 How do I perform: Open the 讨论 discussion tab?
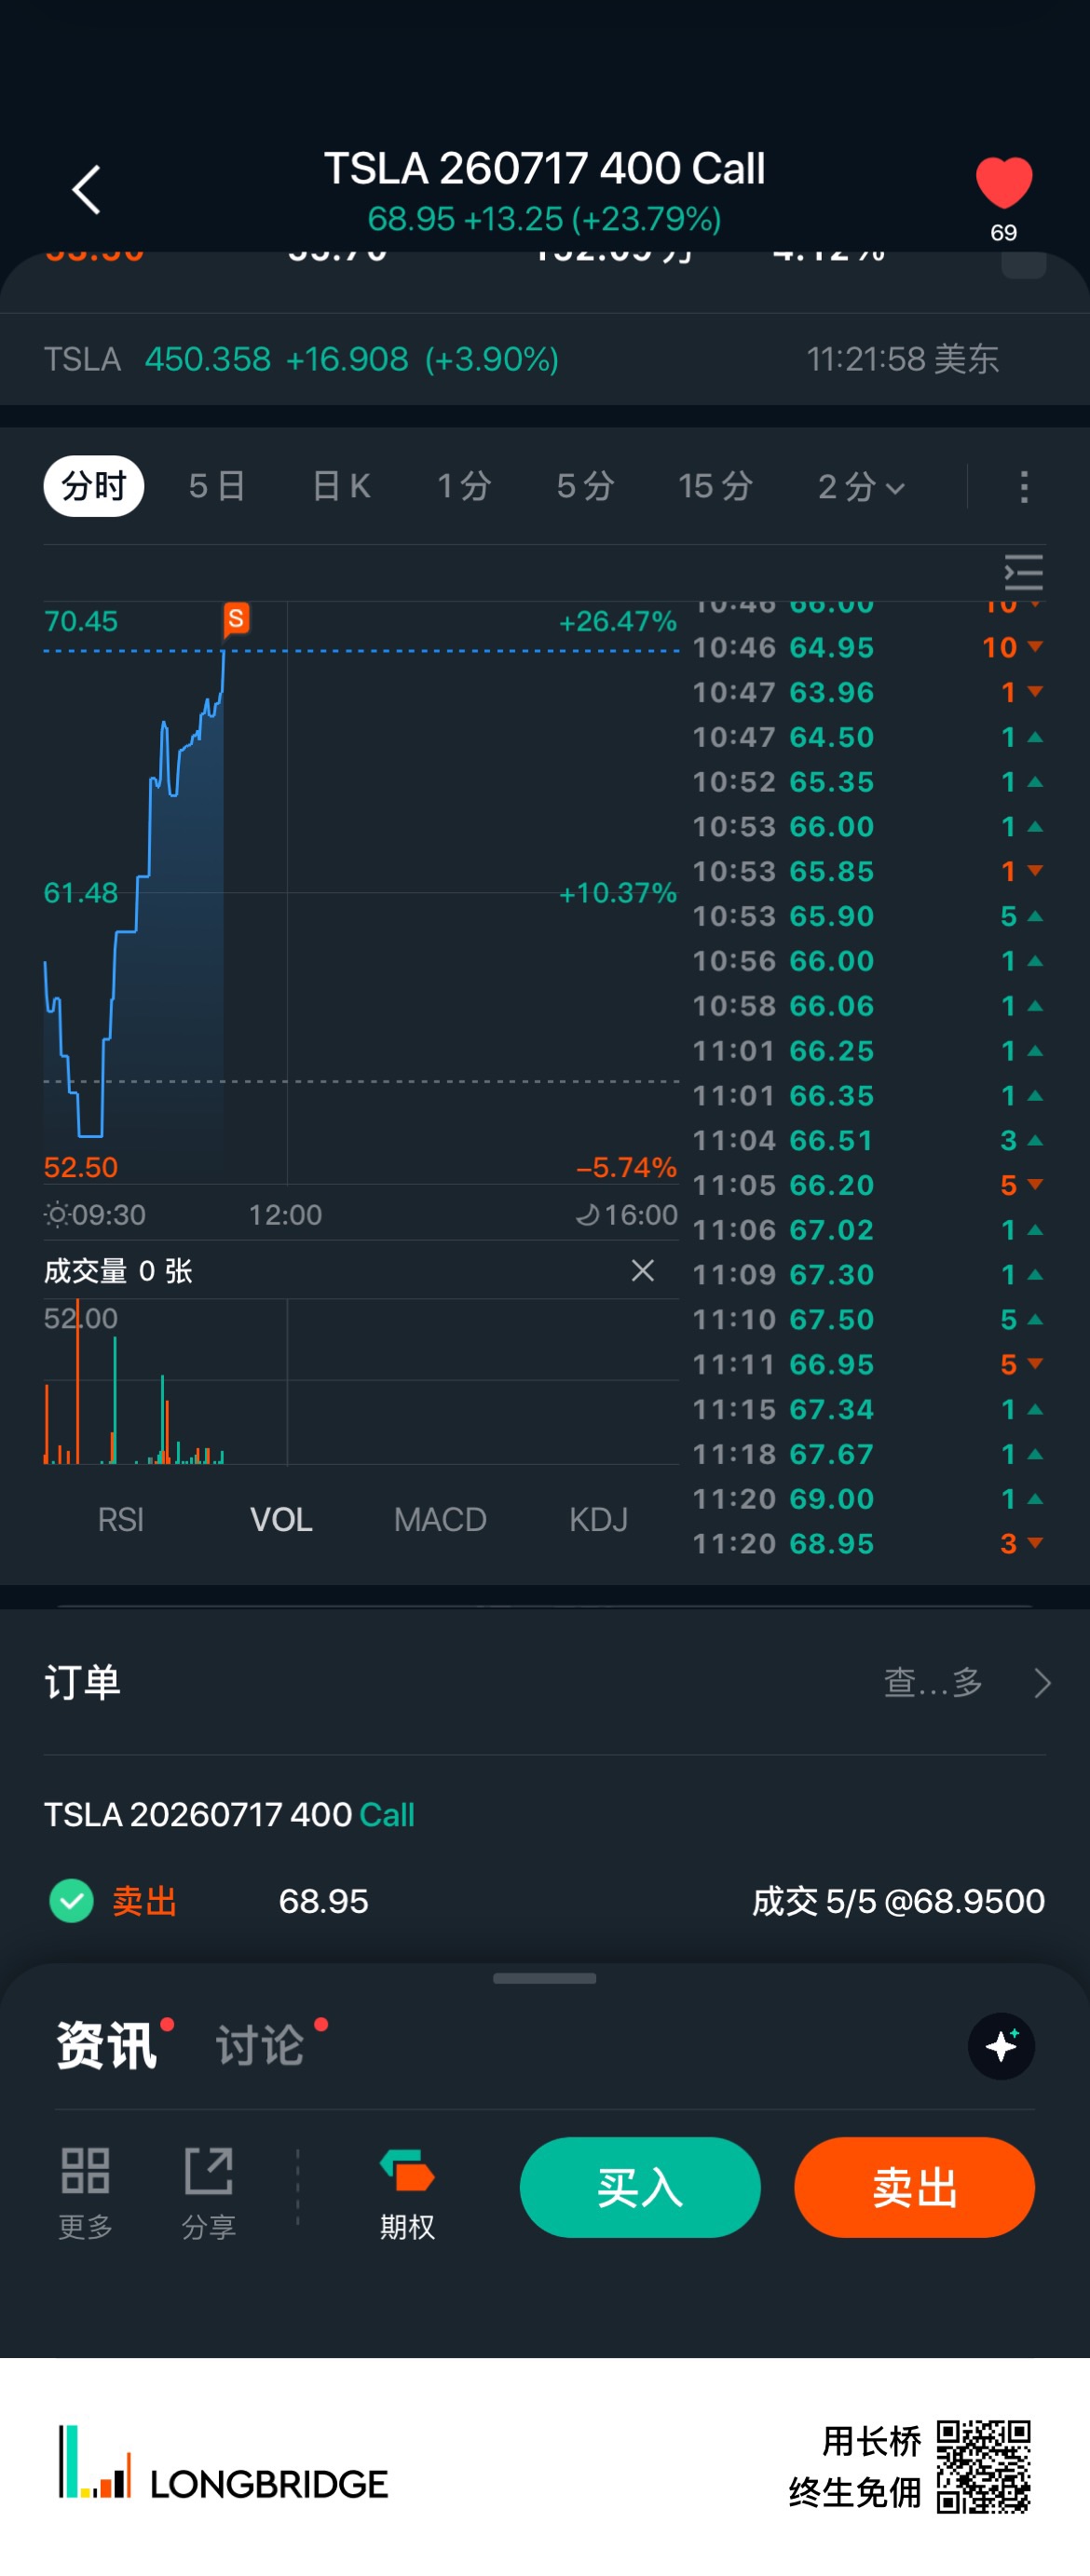tap(260, 2045)
